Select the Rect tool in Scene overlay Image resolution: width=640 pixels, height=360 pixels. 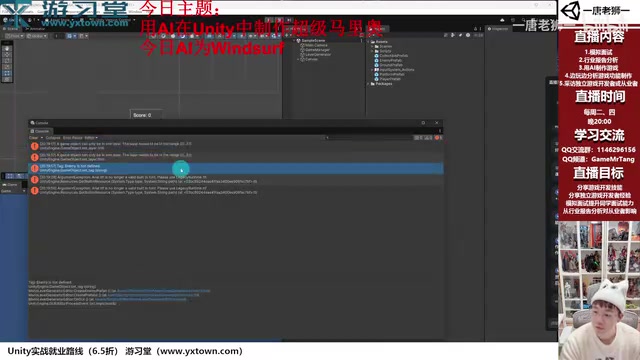(7, 73)
